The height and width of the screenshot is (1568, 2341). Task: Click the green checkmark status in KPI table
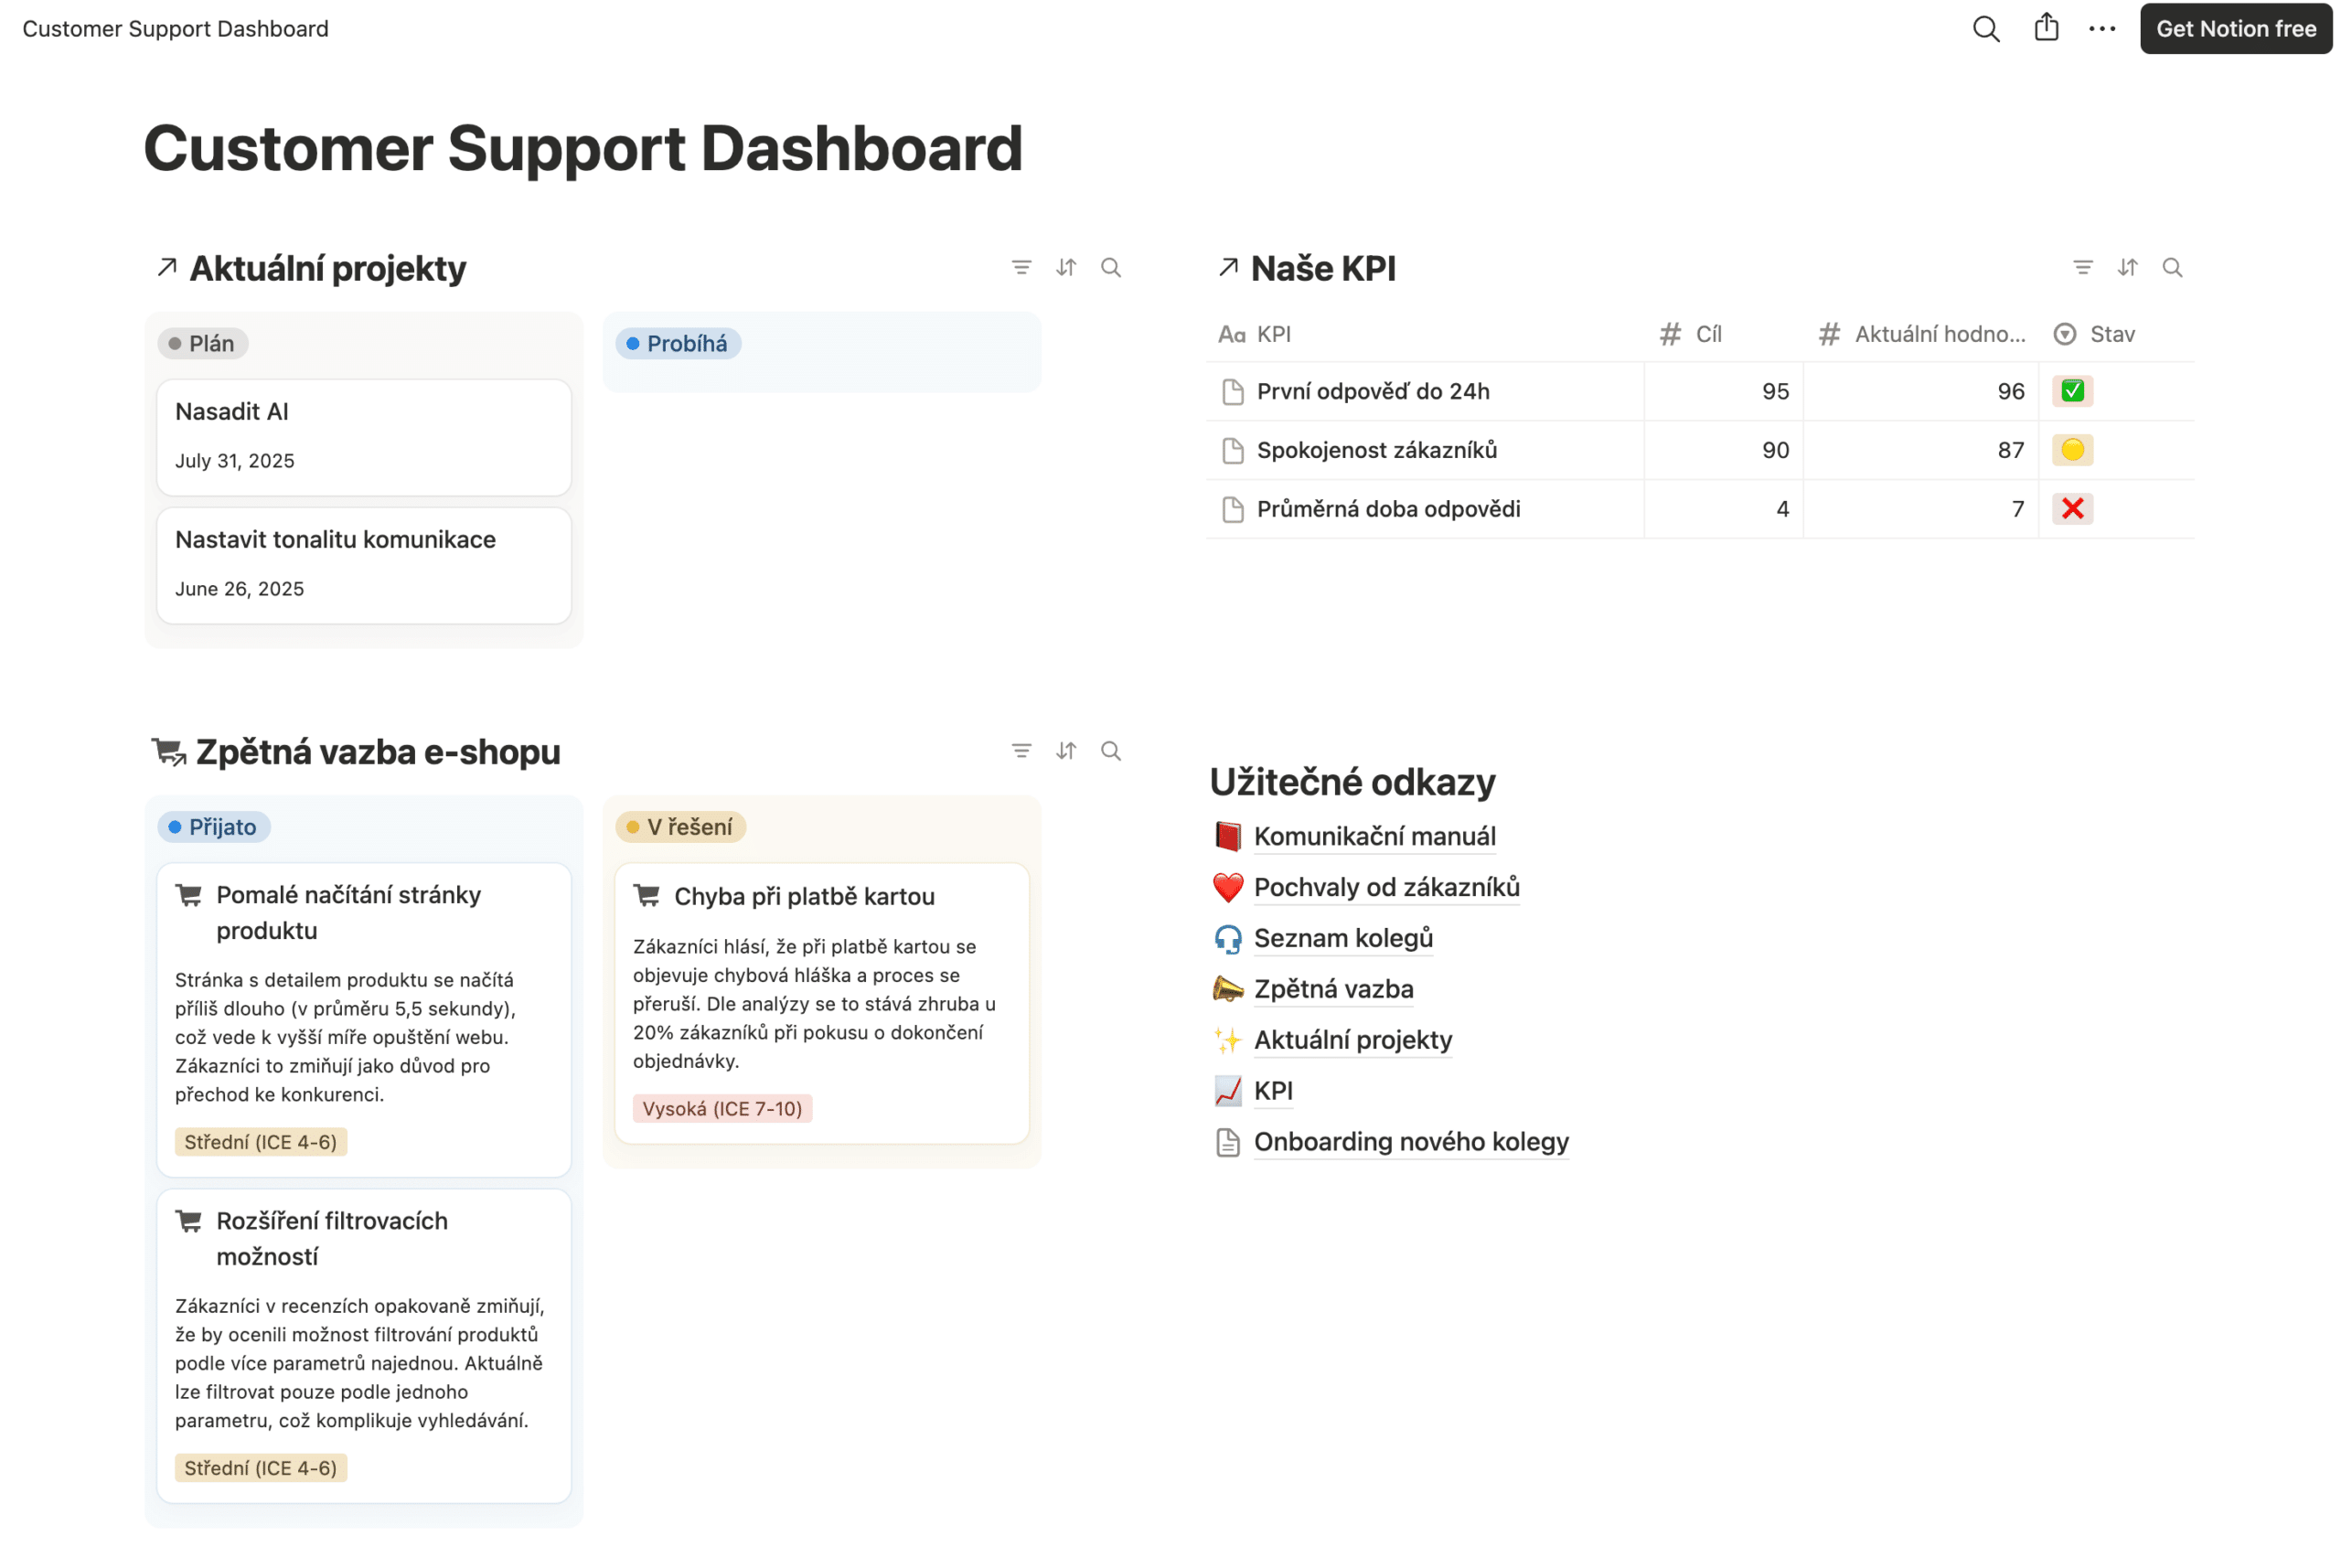[x=2072, y=391]
